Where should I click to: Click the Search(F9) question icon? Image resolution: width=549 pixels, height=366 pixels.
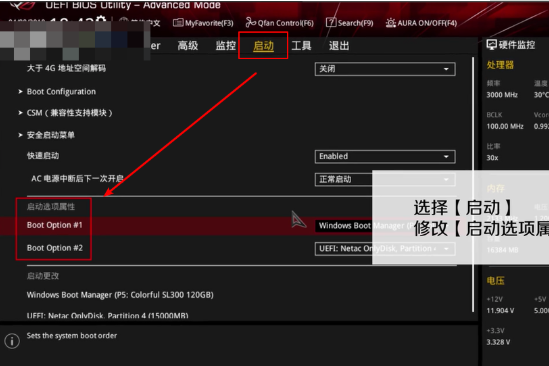point(331,22)
